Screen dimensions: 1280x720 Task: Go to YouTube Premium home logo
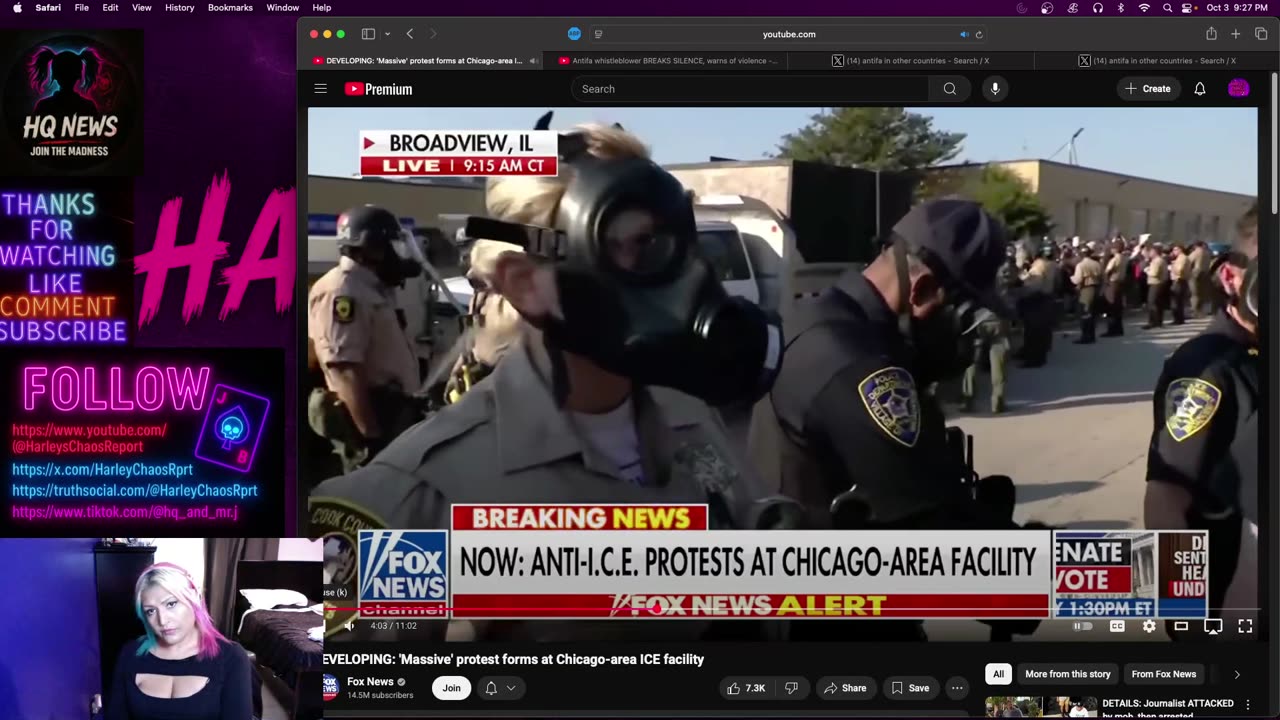click(378, 89)
